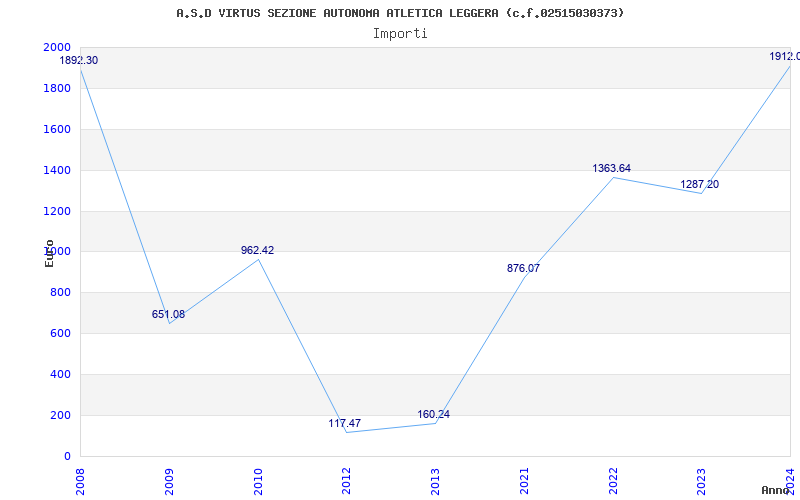Select the 962.42 data point label
Screen dimensions: 800x500
(258, 250)
